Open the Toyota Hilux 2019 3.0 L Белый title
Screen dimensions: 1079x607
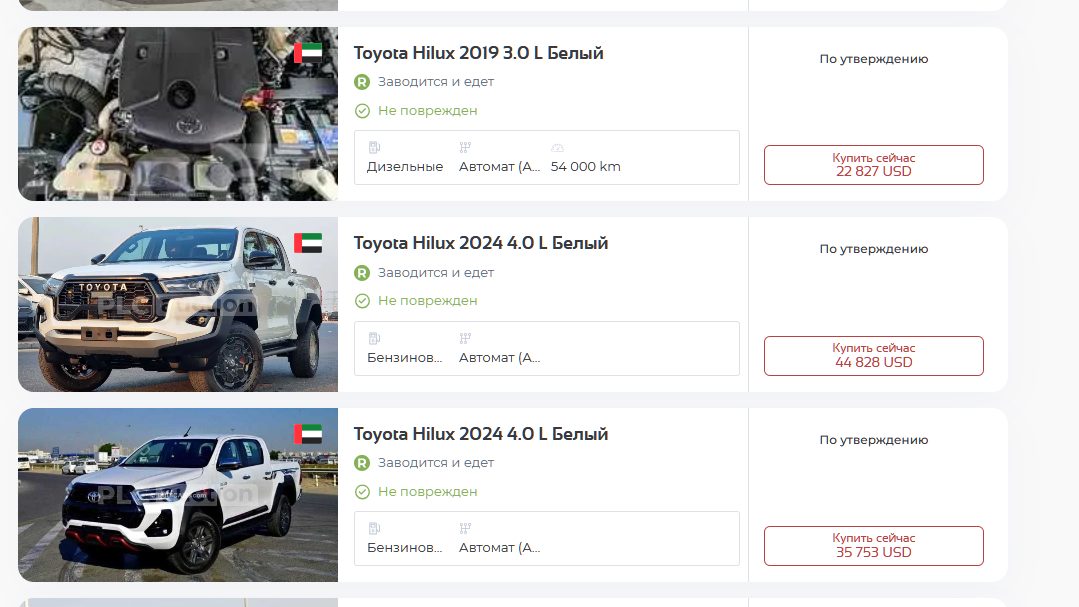[479, 53]
